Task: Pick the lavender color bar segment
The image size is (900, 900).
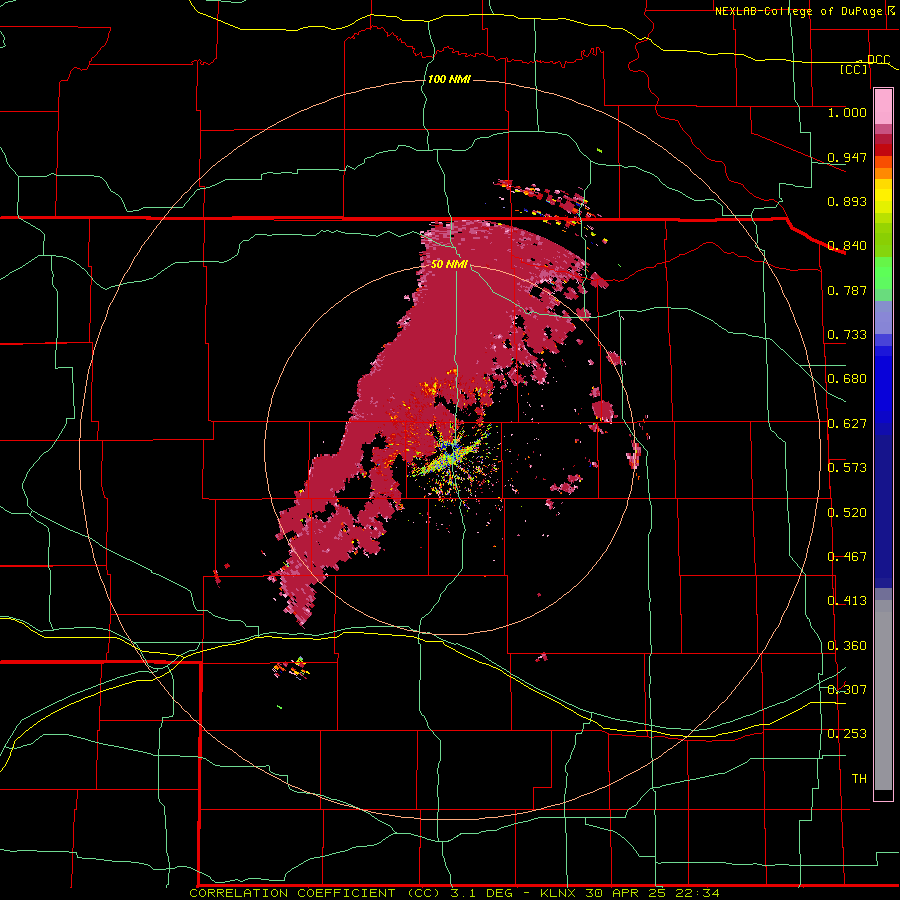Action: (883, 317)
